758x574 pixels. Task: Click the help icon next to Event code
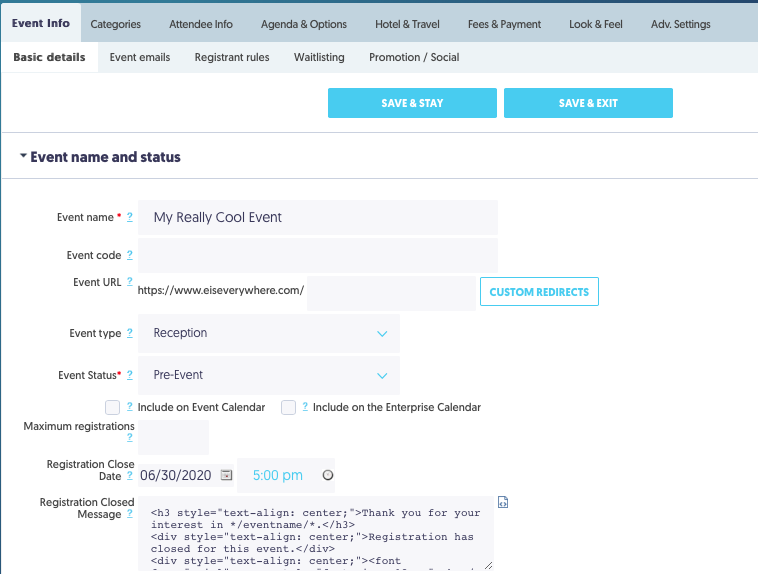coord(129,255)
